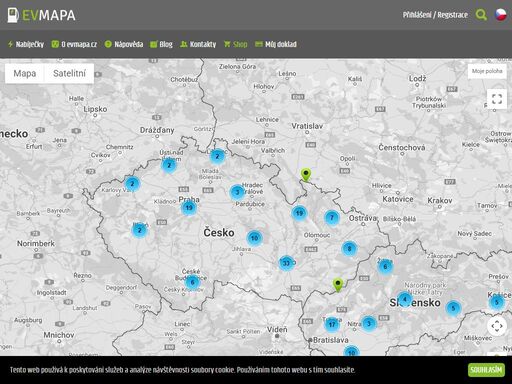Image resolution: width=512 pixels, height=384 pixels.
Task: Switch to Mapa view
Action: [x=25, y=73]
